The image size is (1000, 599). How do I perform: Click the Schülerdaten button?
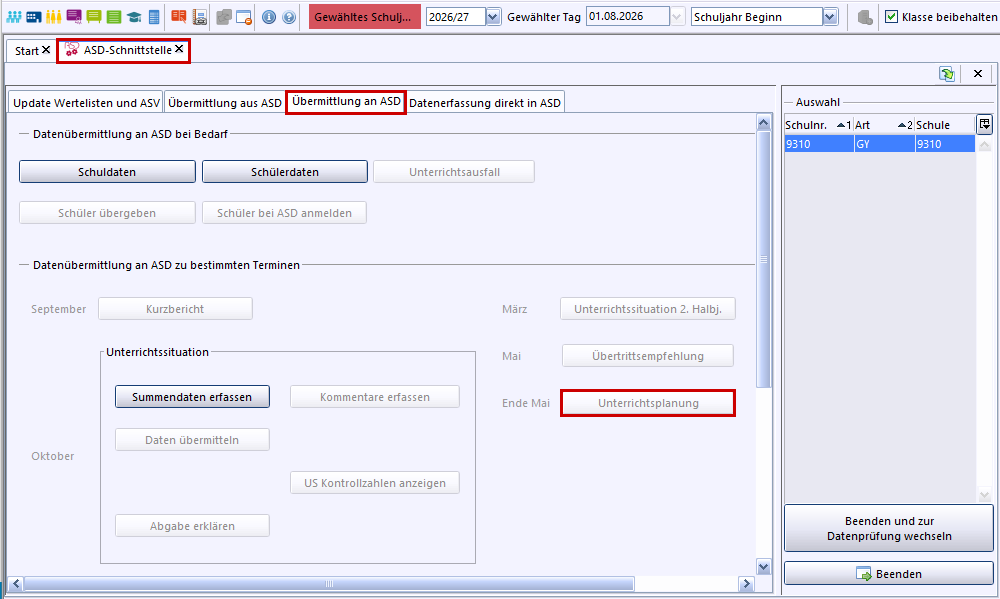pyautogui.click(x=285, y=172)
